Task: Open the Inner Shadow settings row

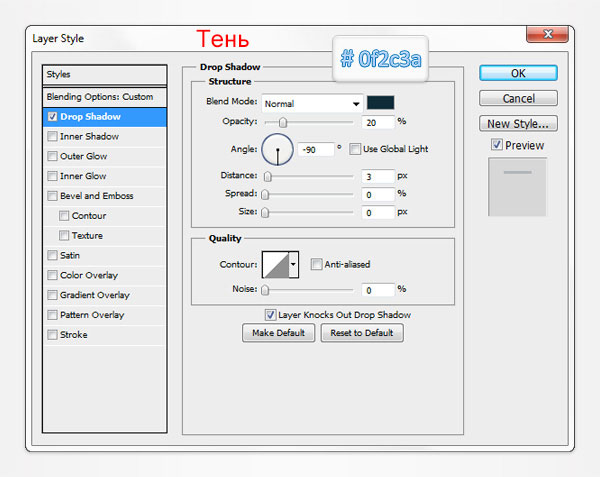Action: (x=104, y=137)
